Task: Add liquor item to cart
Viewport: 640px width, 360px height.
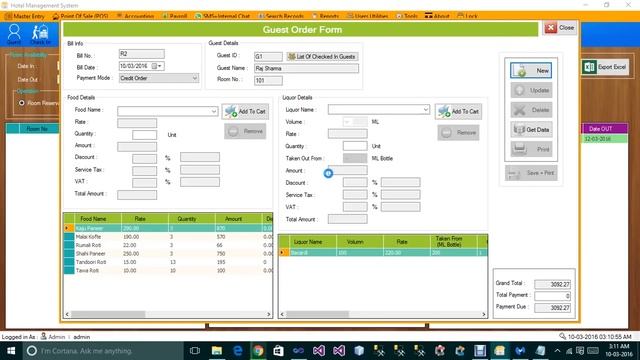Action: [x=458, y=111]
